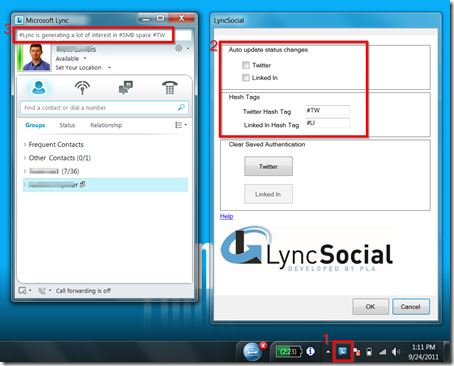Open the primary device dropdown arrow
This screenshot has width=454, height=366.
pos(30,291)
